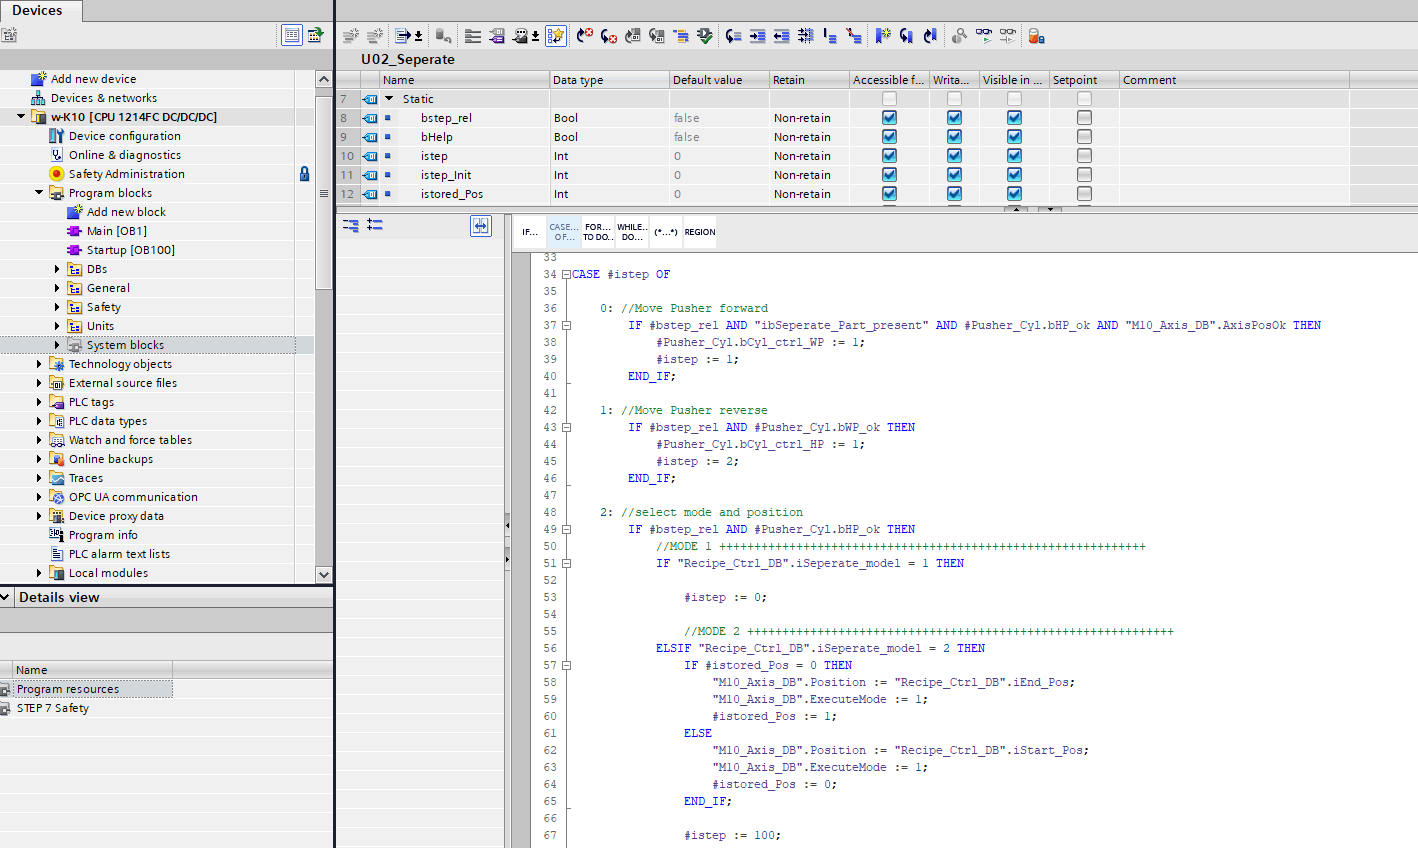Click the glasses monitoring icon in toolbar
This screenshot has width=1418, height=848.
pyautogui.click(x=984, y=36)
